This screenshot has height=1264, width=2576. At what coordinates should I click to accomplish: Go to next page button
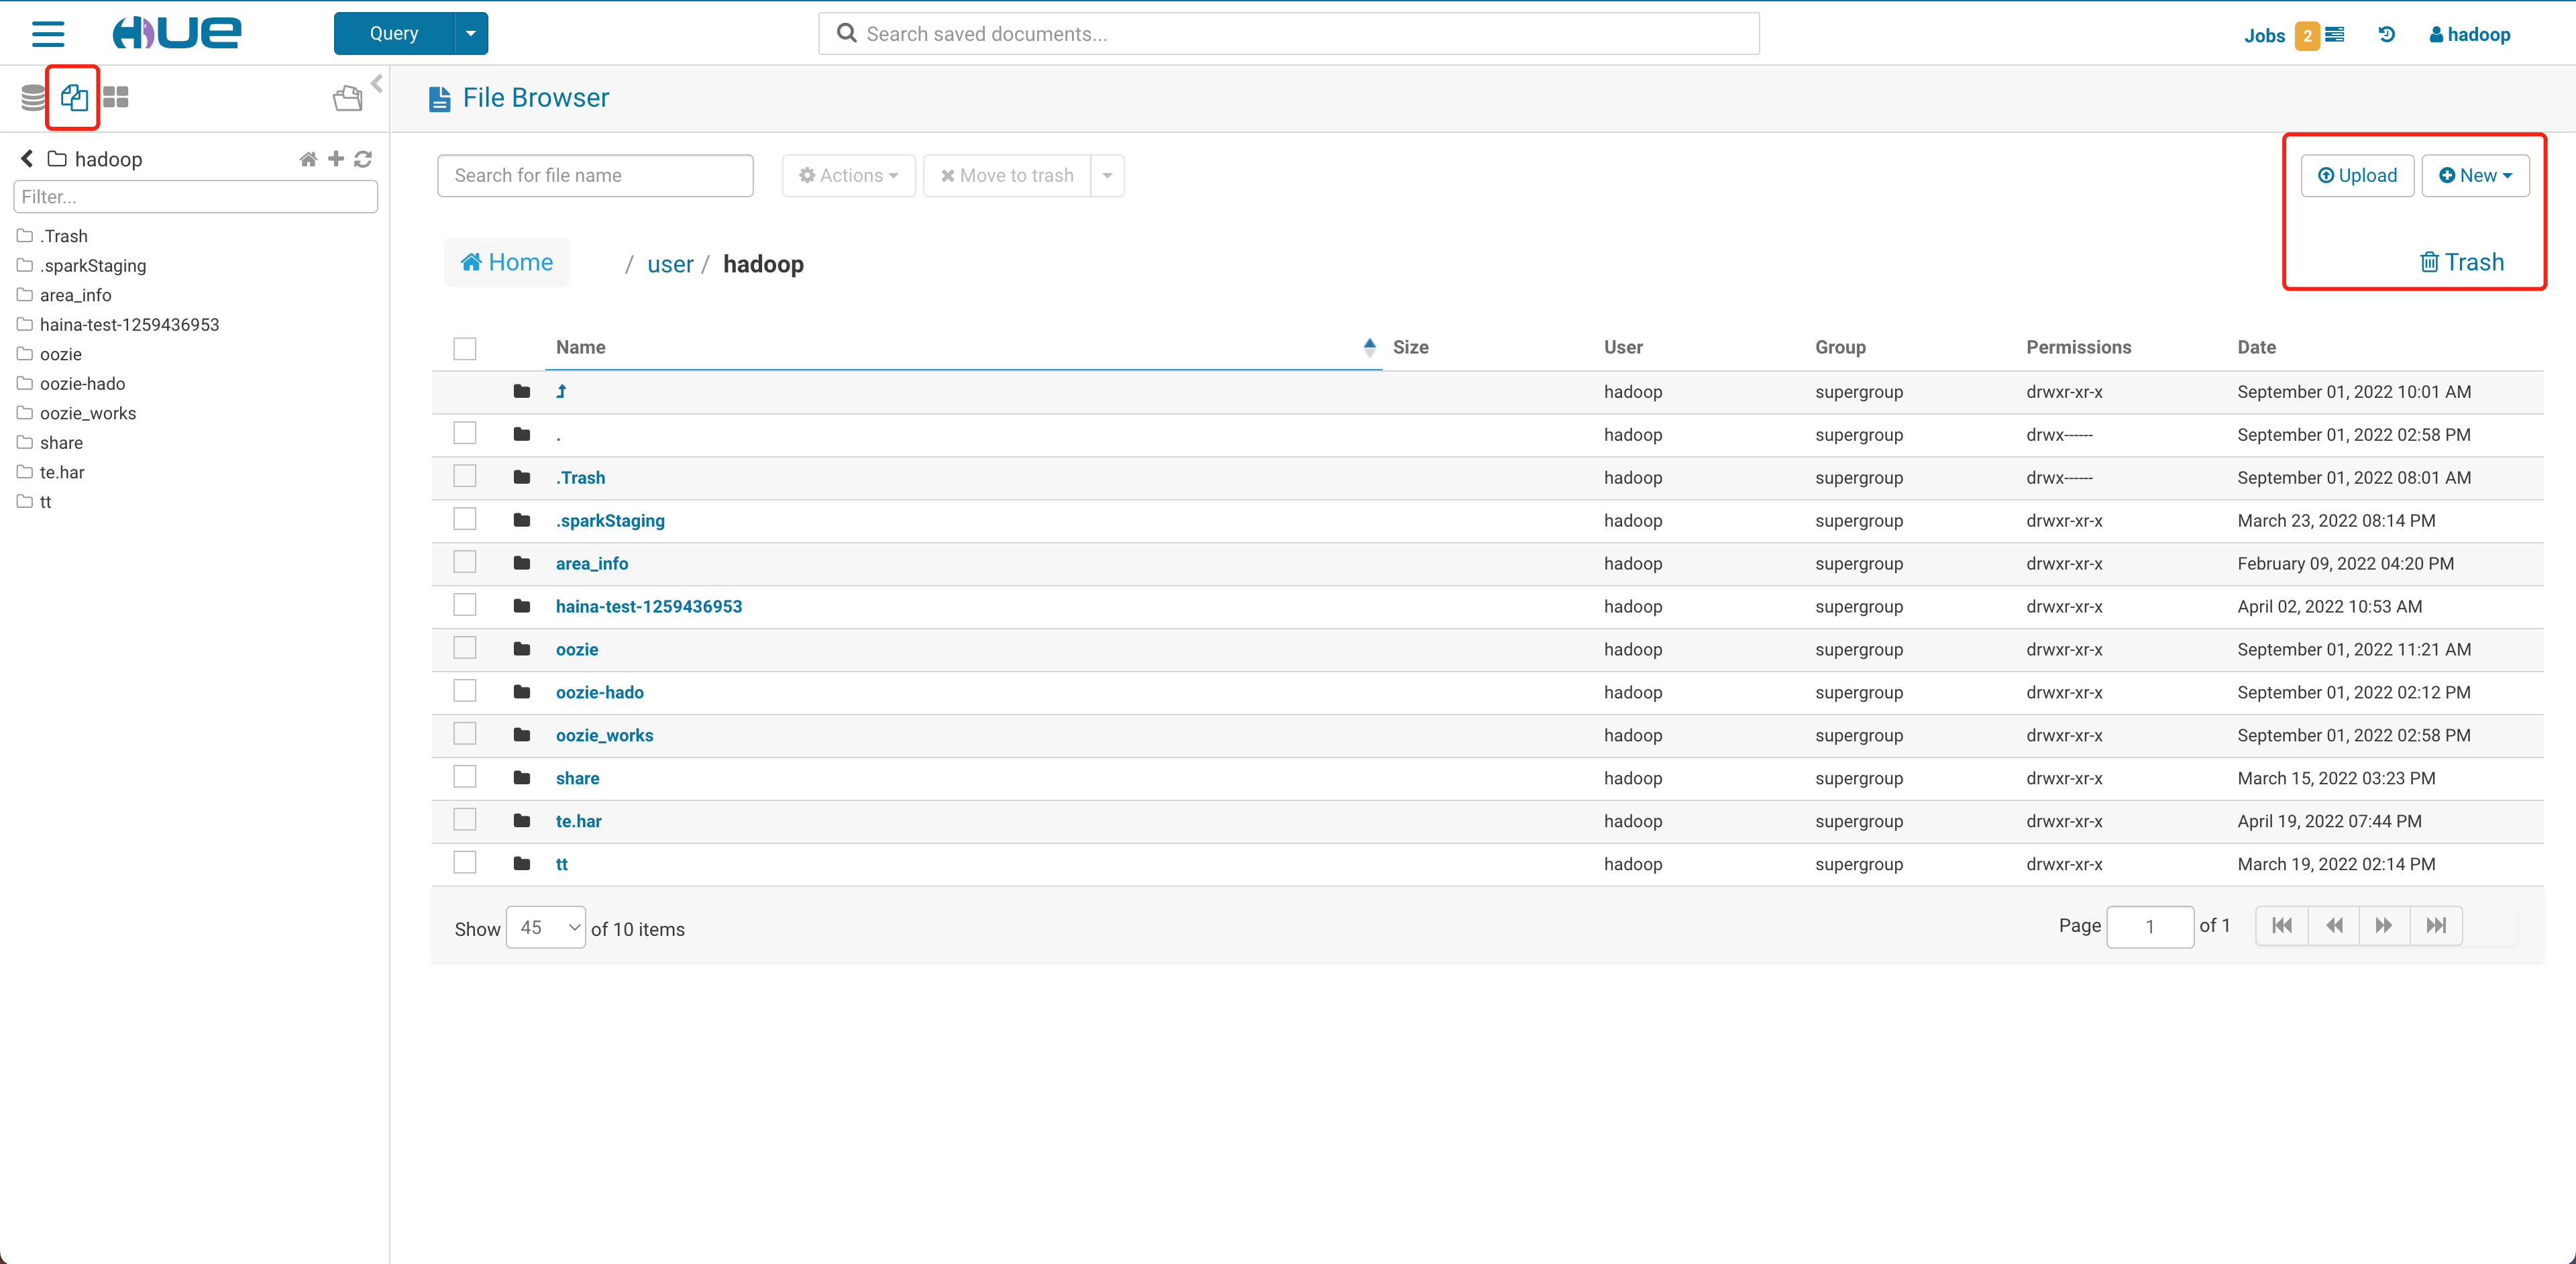2385,926
